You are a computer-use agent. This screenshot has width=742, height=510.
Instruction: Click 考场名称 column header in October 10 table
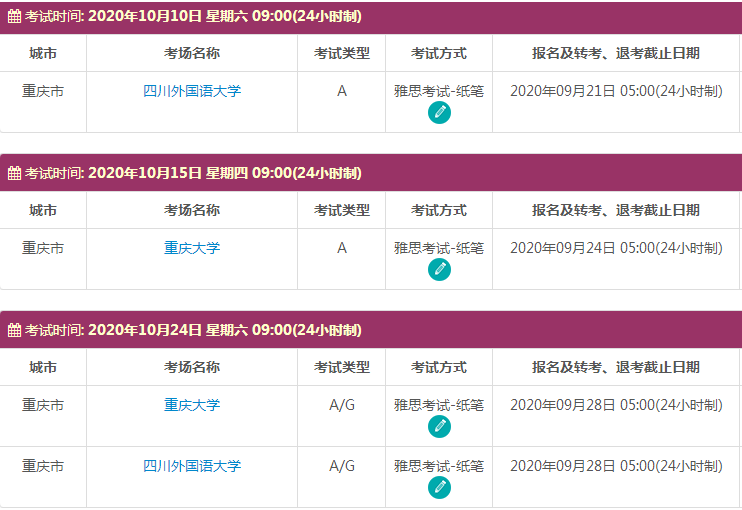click(192, 53)
